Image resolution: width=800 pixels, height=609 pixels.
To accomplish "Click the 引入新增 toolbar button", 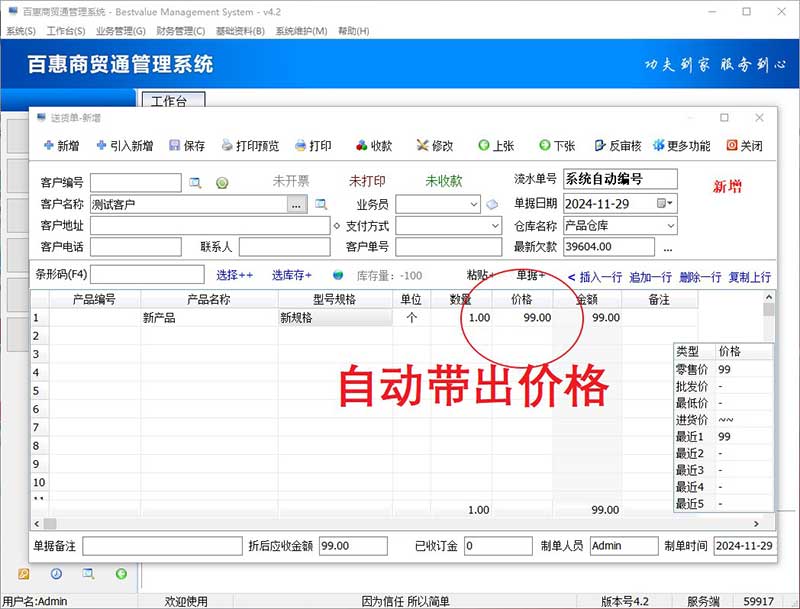I will [124, 146].
